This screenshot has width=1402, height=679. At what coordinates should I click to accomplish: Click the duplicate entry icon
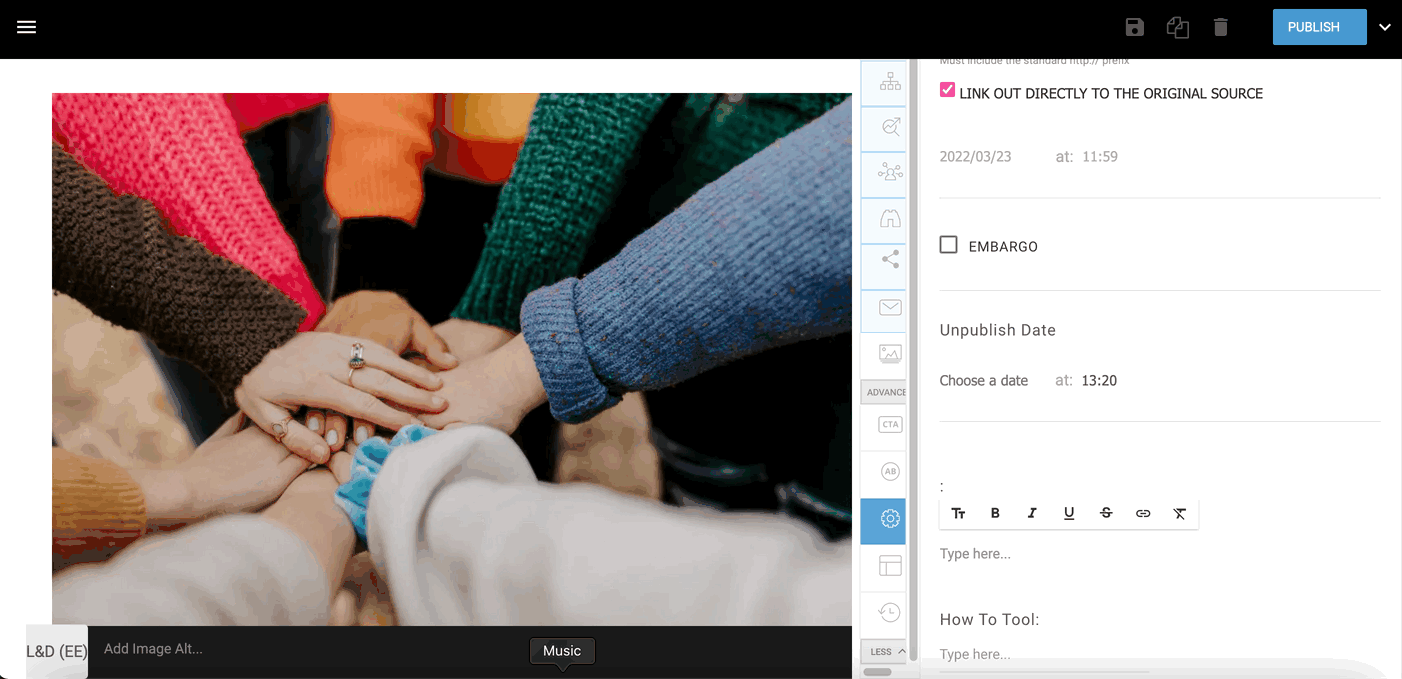point(1177,27)
